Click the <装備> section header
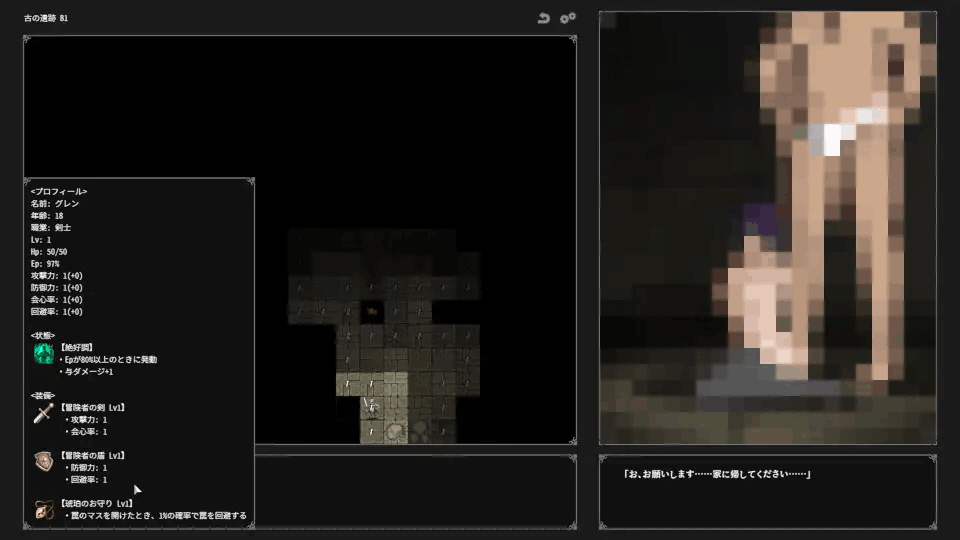The width and height of the screenshot is (960, 540). coord(43,395)
